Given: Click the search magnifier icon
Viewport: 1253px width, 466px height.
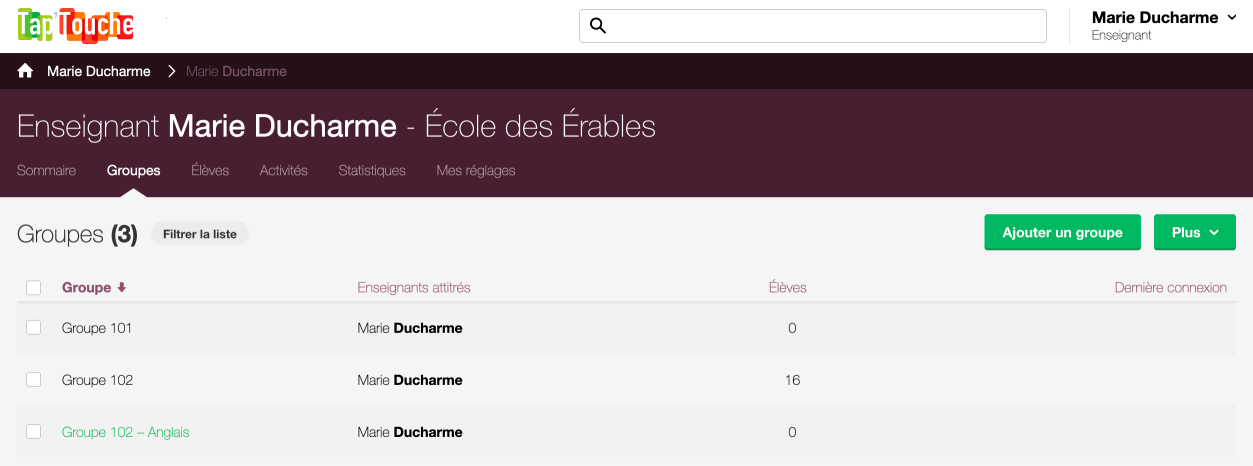Looking at the screenshot, I should (x=598, y=26).
